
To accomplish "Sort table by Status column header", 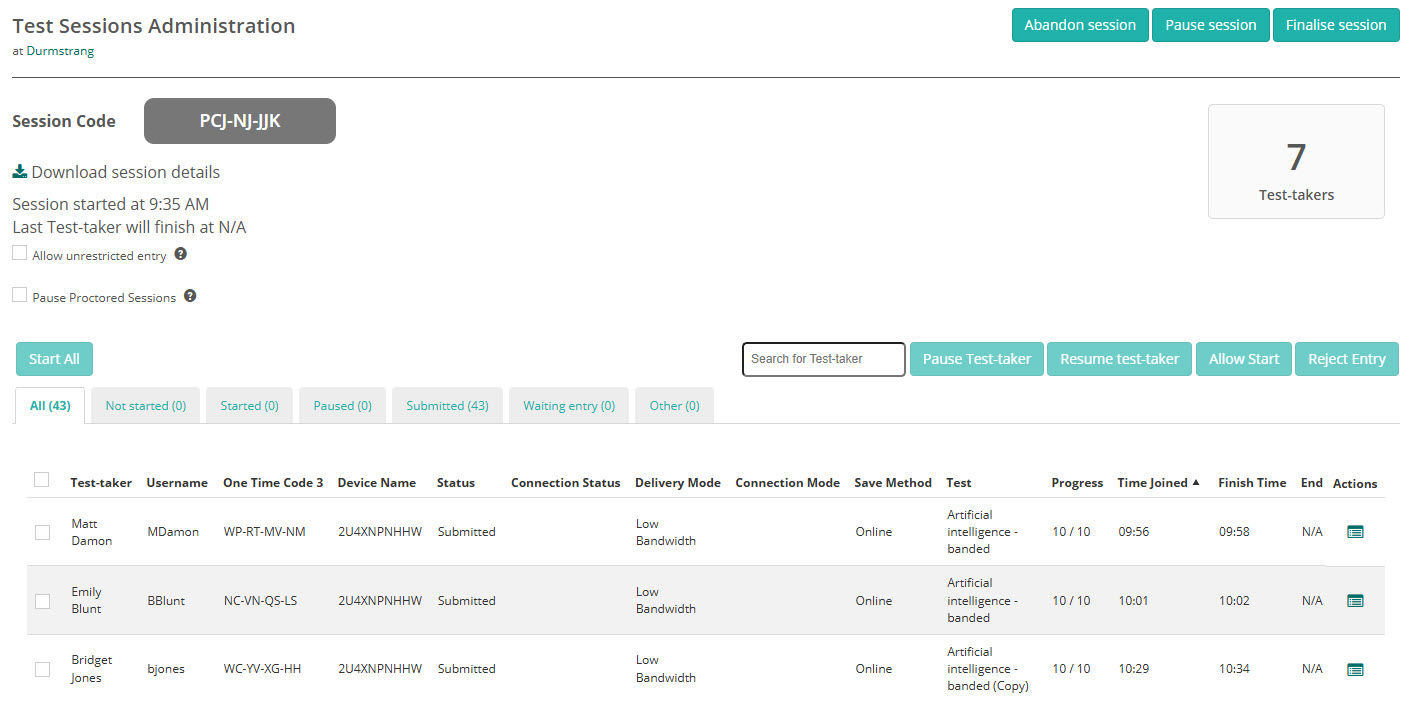I will pos(456,483).
